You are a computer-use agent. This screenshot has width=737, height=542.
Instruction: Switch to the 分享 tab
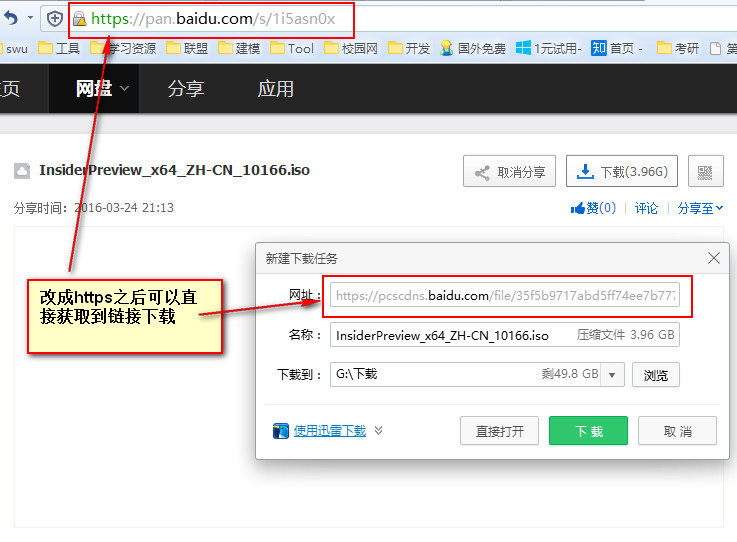(186, 88)
